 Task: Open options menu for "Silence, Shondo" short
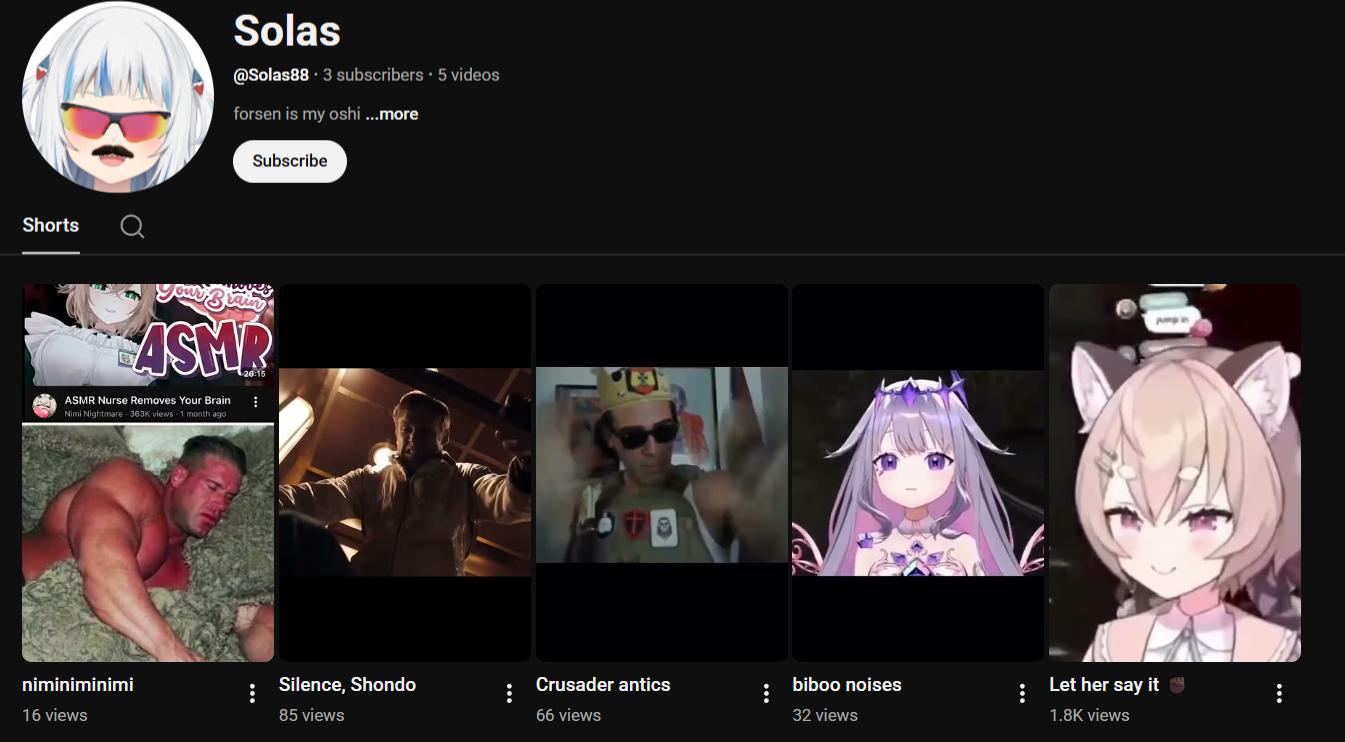pos(509,693)
